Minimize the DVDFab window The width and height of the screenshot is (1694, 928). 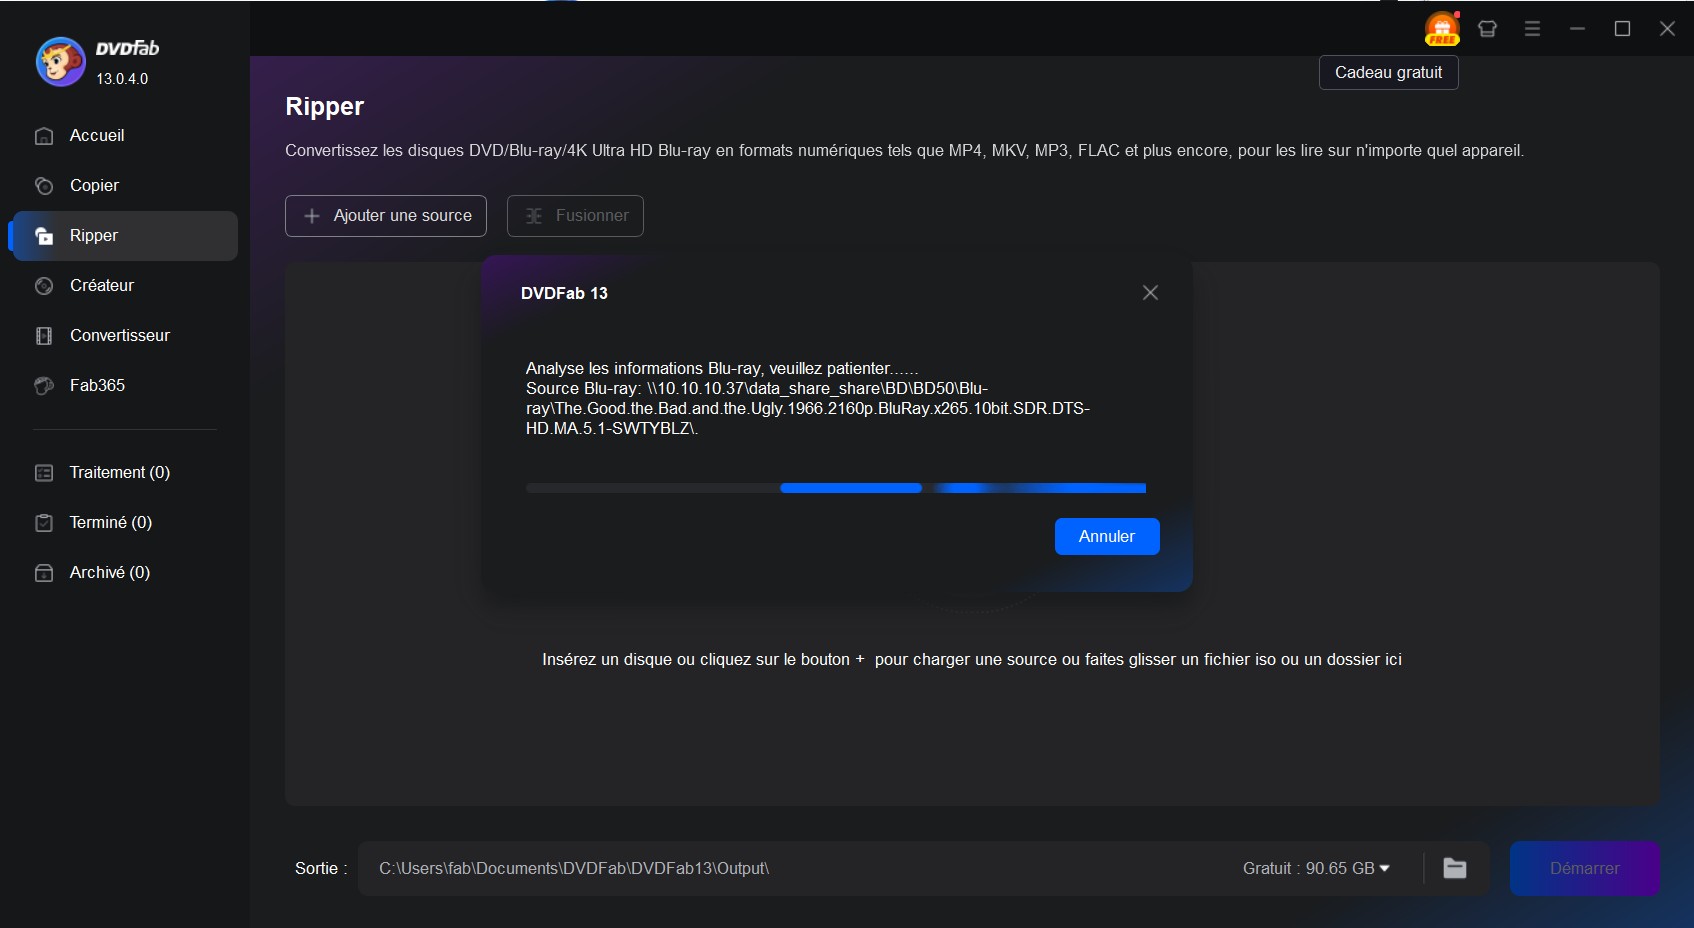point(1577,29)
